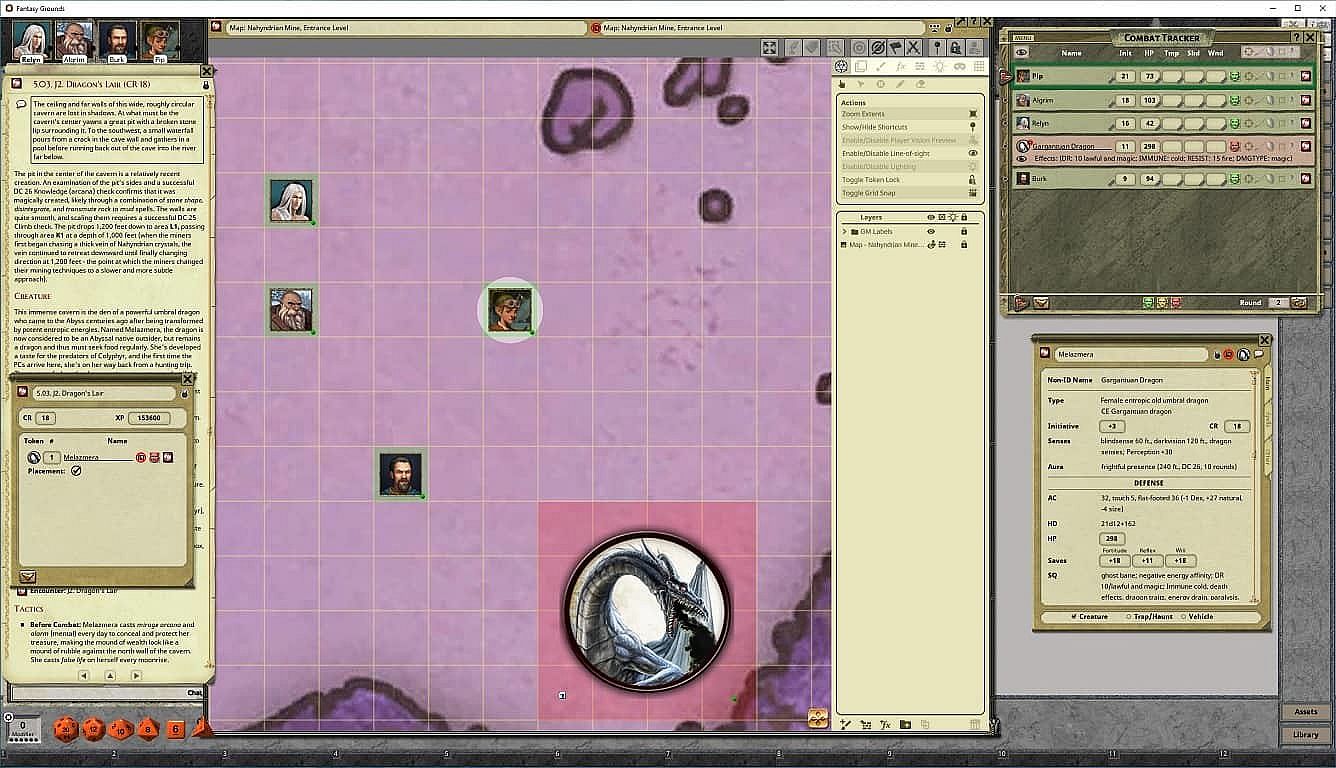Click the pin shortcut icon in map toolbar
The width and height of the screenshot is (1336, 768).
pos(937,48)
